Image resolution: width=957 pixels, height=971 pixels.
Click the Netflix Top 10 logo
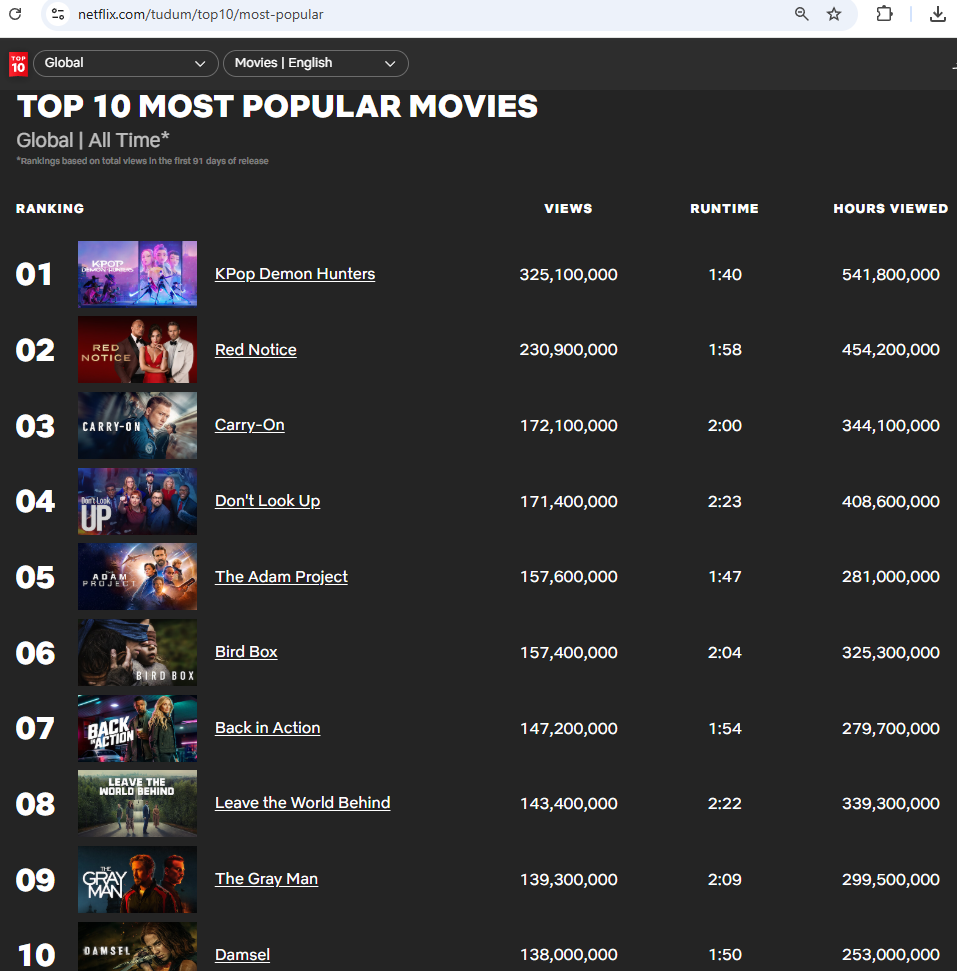(x=18, y=64)
